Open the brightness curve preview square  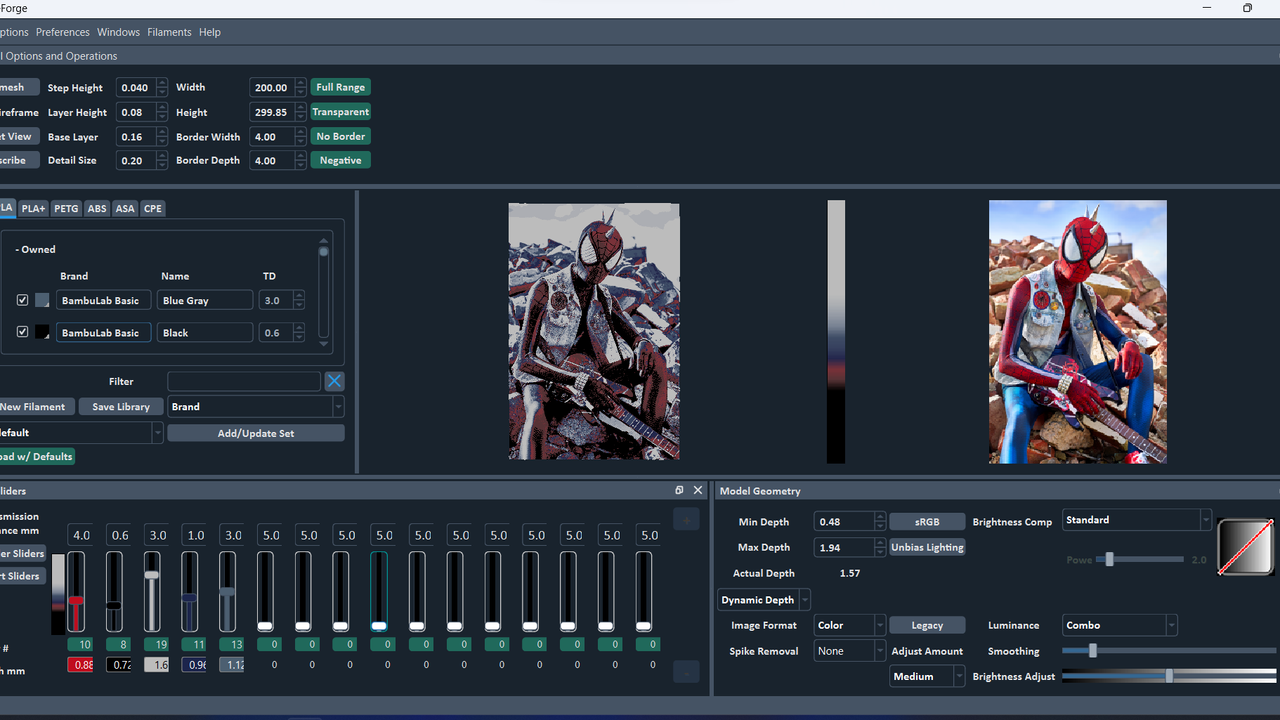pyautogui.click(x=1245, y=547)
